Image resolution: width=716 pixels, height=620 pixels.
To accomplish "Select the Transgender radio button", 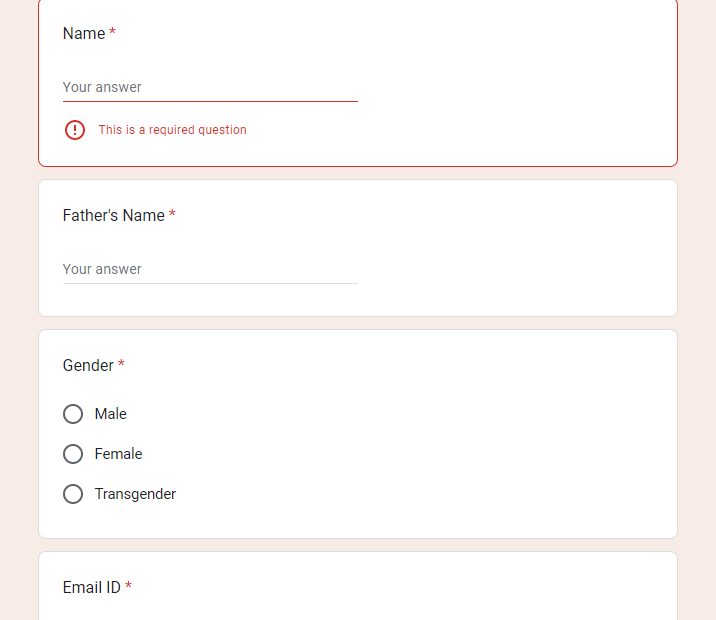I will 73,494.
